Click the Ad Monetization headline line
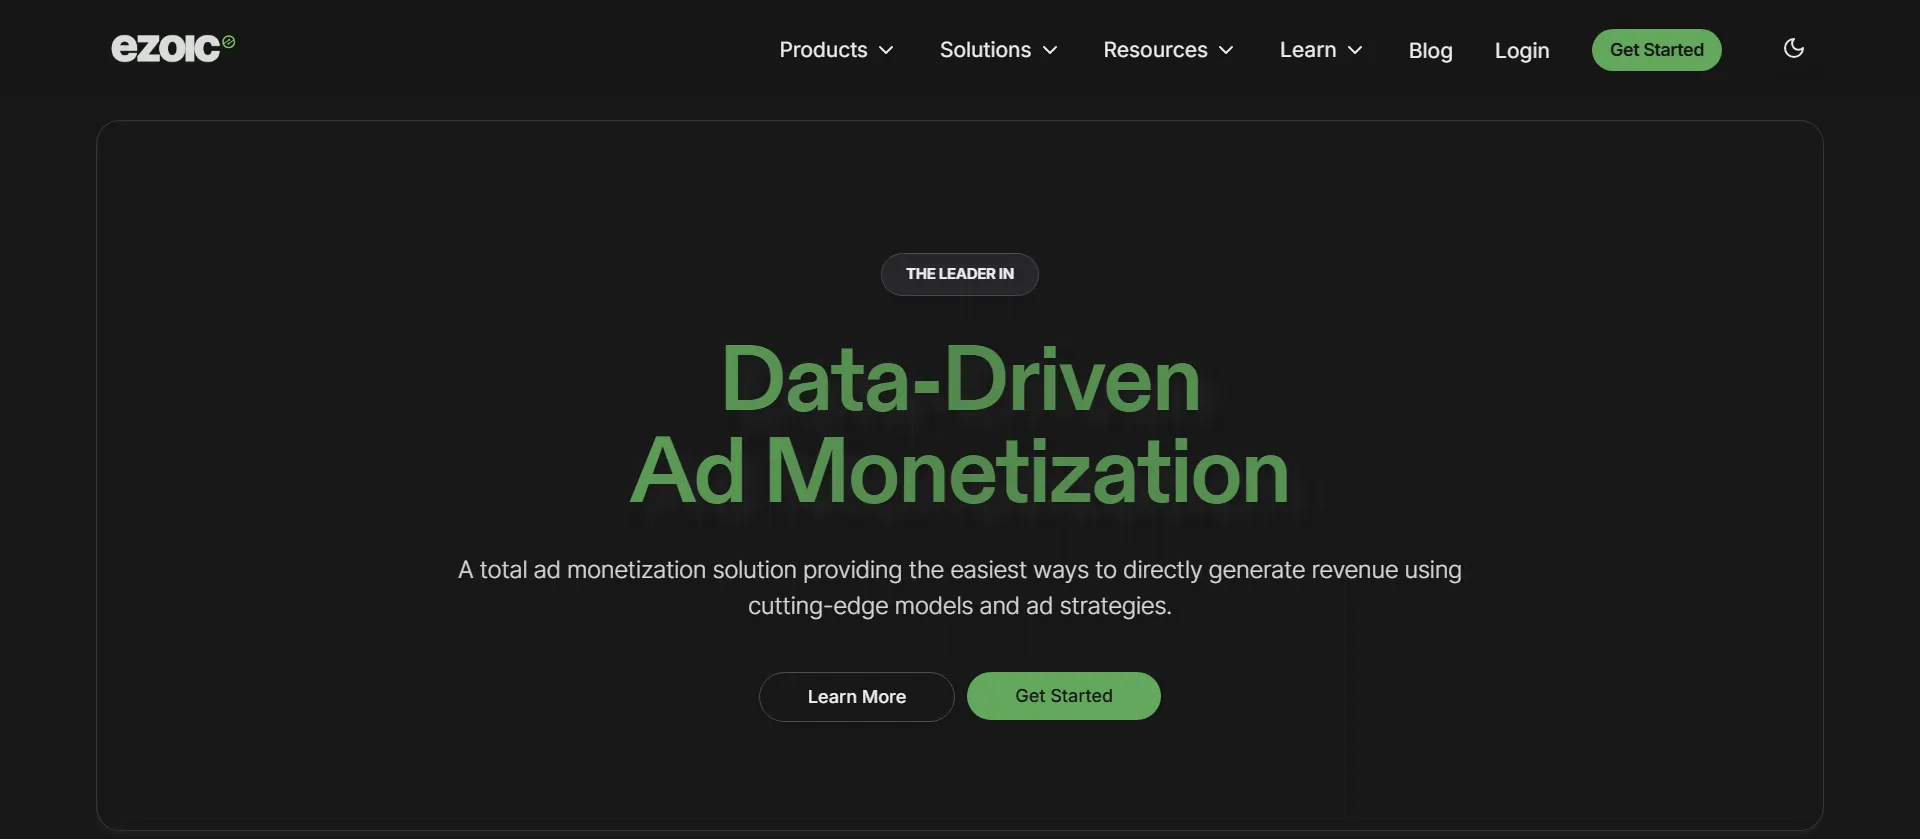The height and width of the screenshot is (839, 1920). [960, 472]
